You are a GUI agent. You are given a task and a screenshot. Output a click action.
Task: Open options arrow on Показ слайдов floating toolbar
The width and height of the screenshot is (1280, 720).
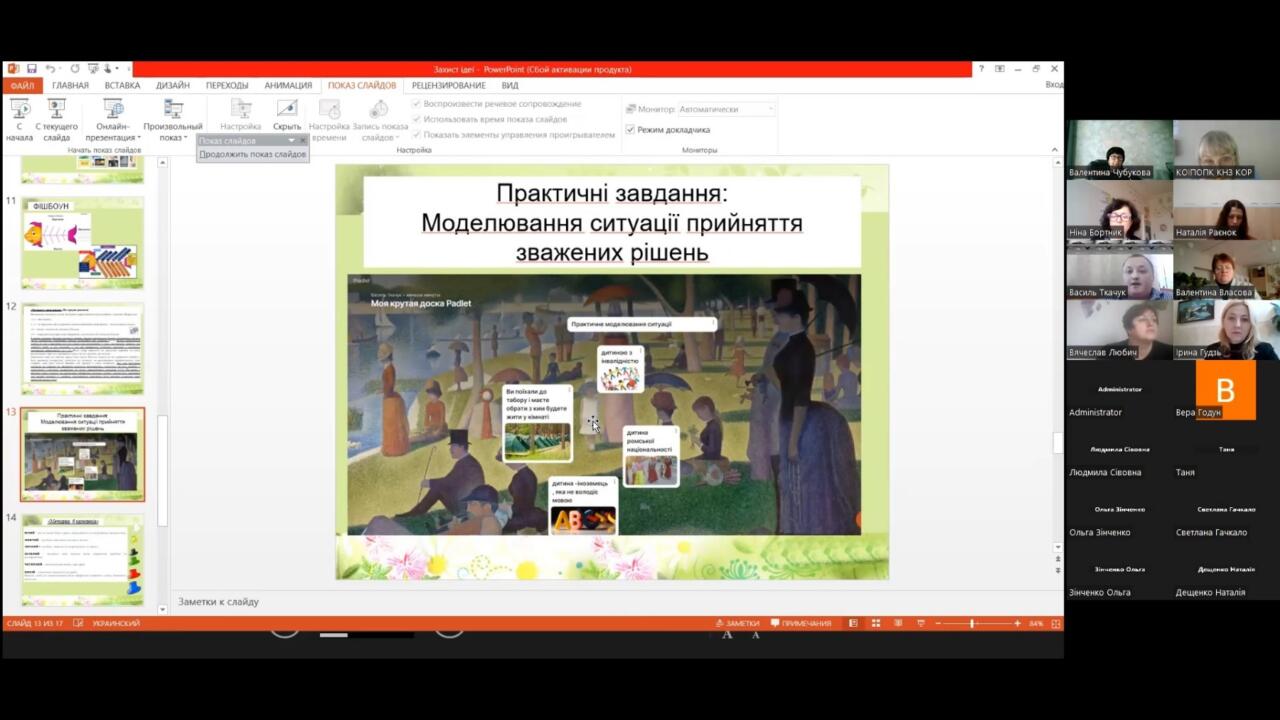pyautogui.click(x=291, y=141)
